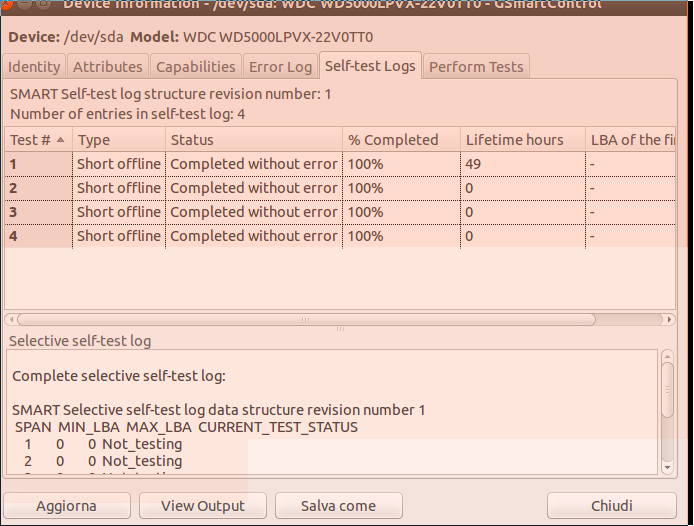This screenshot has width=694, height=526.
Task: Open View Output
Action: pyautogui.click(x=203, y=506)
